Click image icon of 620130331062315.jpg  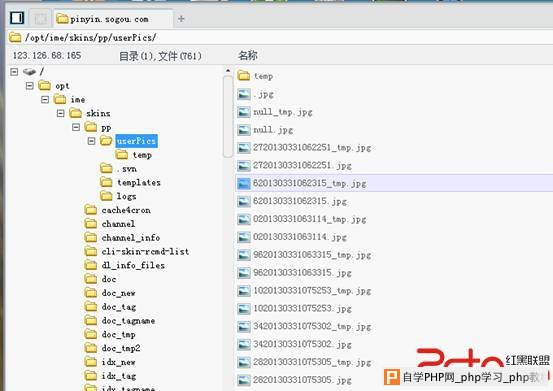(244, 201)
